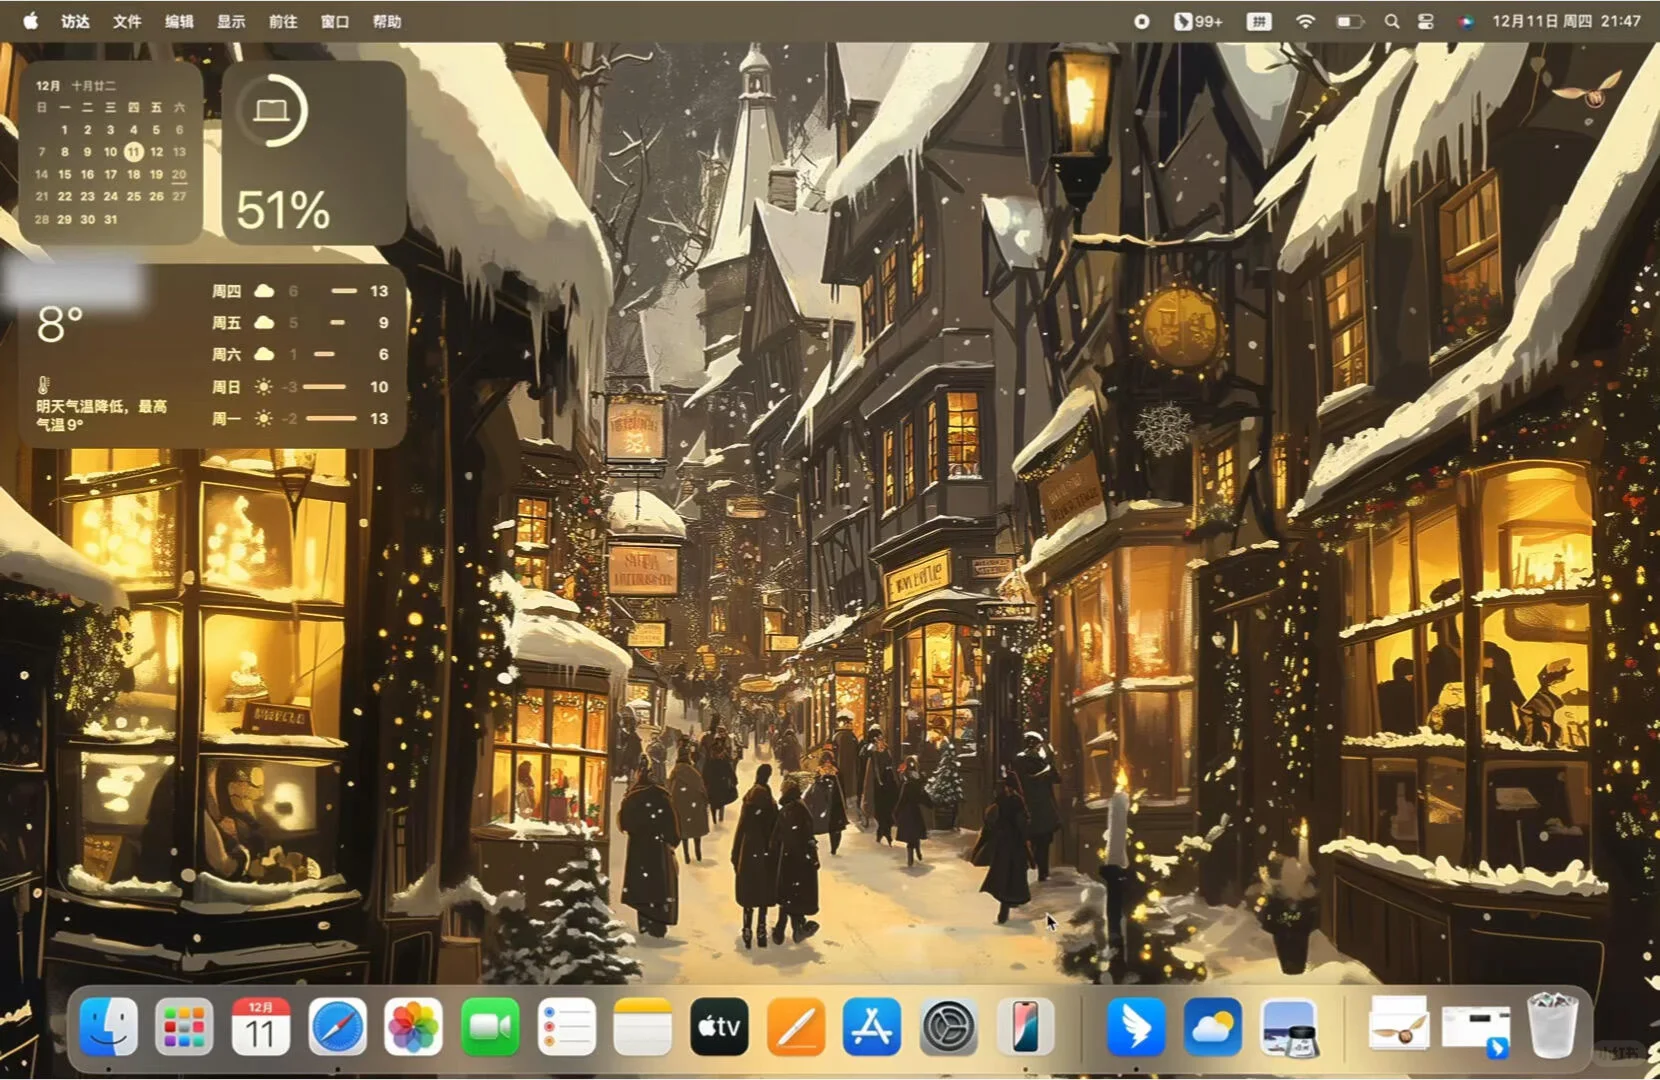Screen dimensions: 1660x1080
Task: Open the Weather app in the Dock
Action: 1212,1027
